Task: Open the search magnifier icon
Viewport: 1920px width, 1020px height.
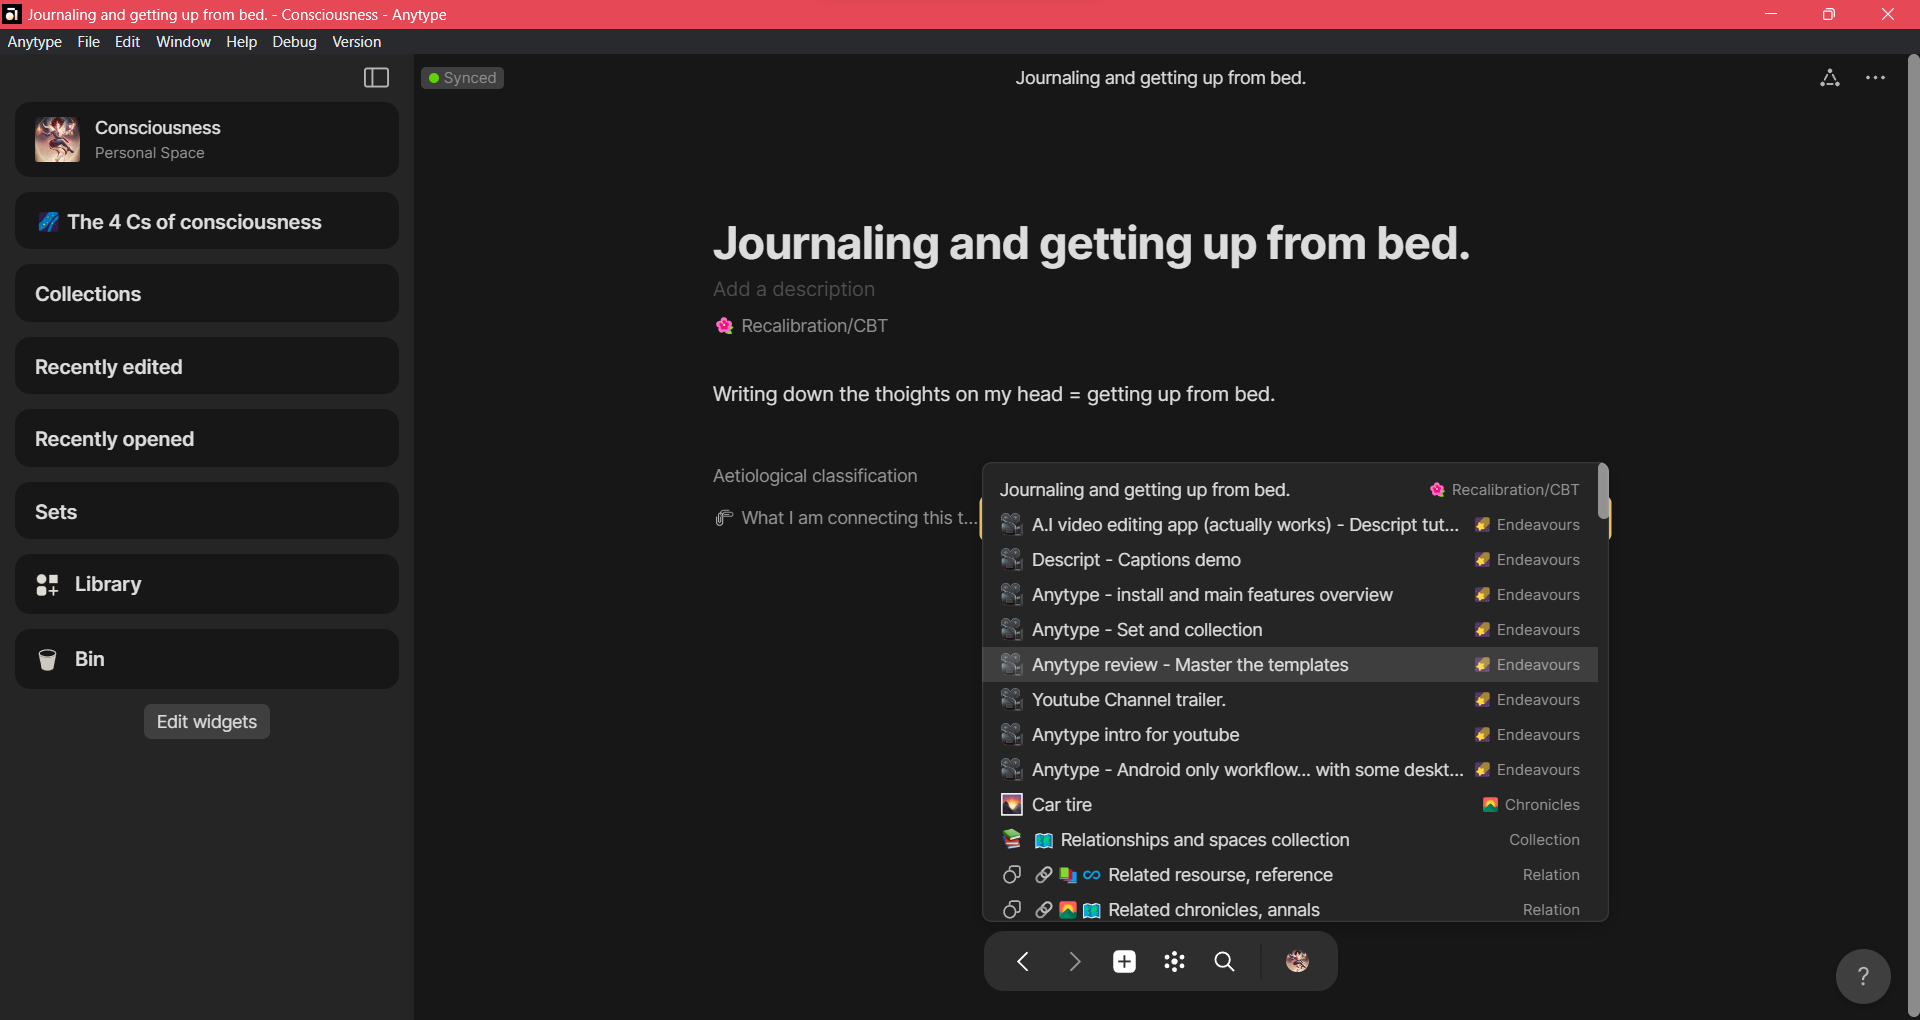Action: (1224, 961)
